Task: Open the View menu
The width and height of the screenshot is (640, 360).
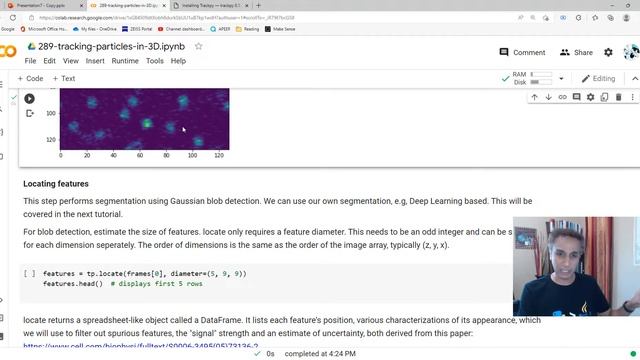Action: (x=71, y=61)
